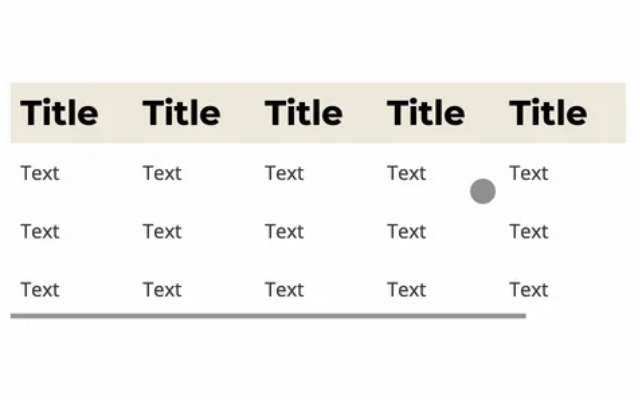Screen dimensions: 640x402
Task: Select the fourth column Title header
Action: pos(425,113)
